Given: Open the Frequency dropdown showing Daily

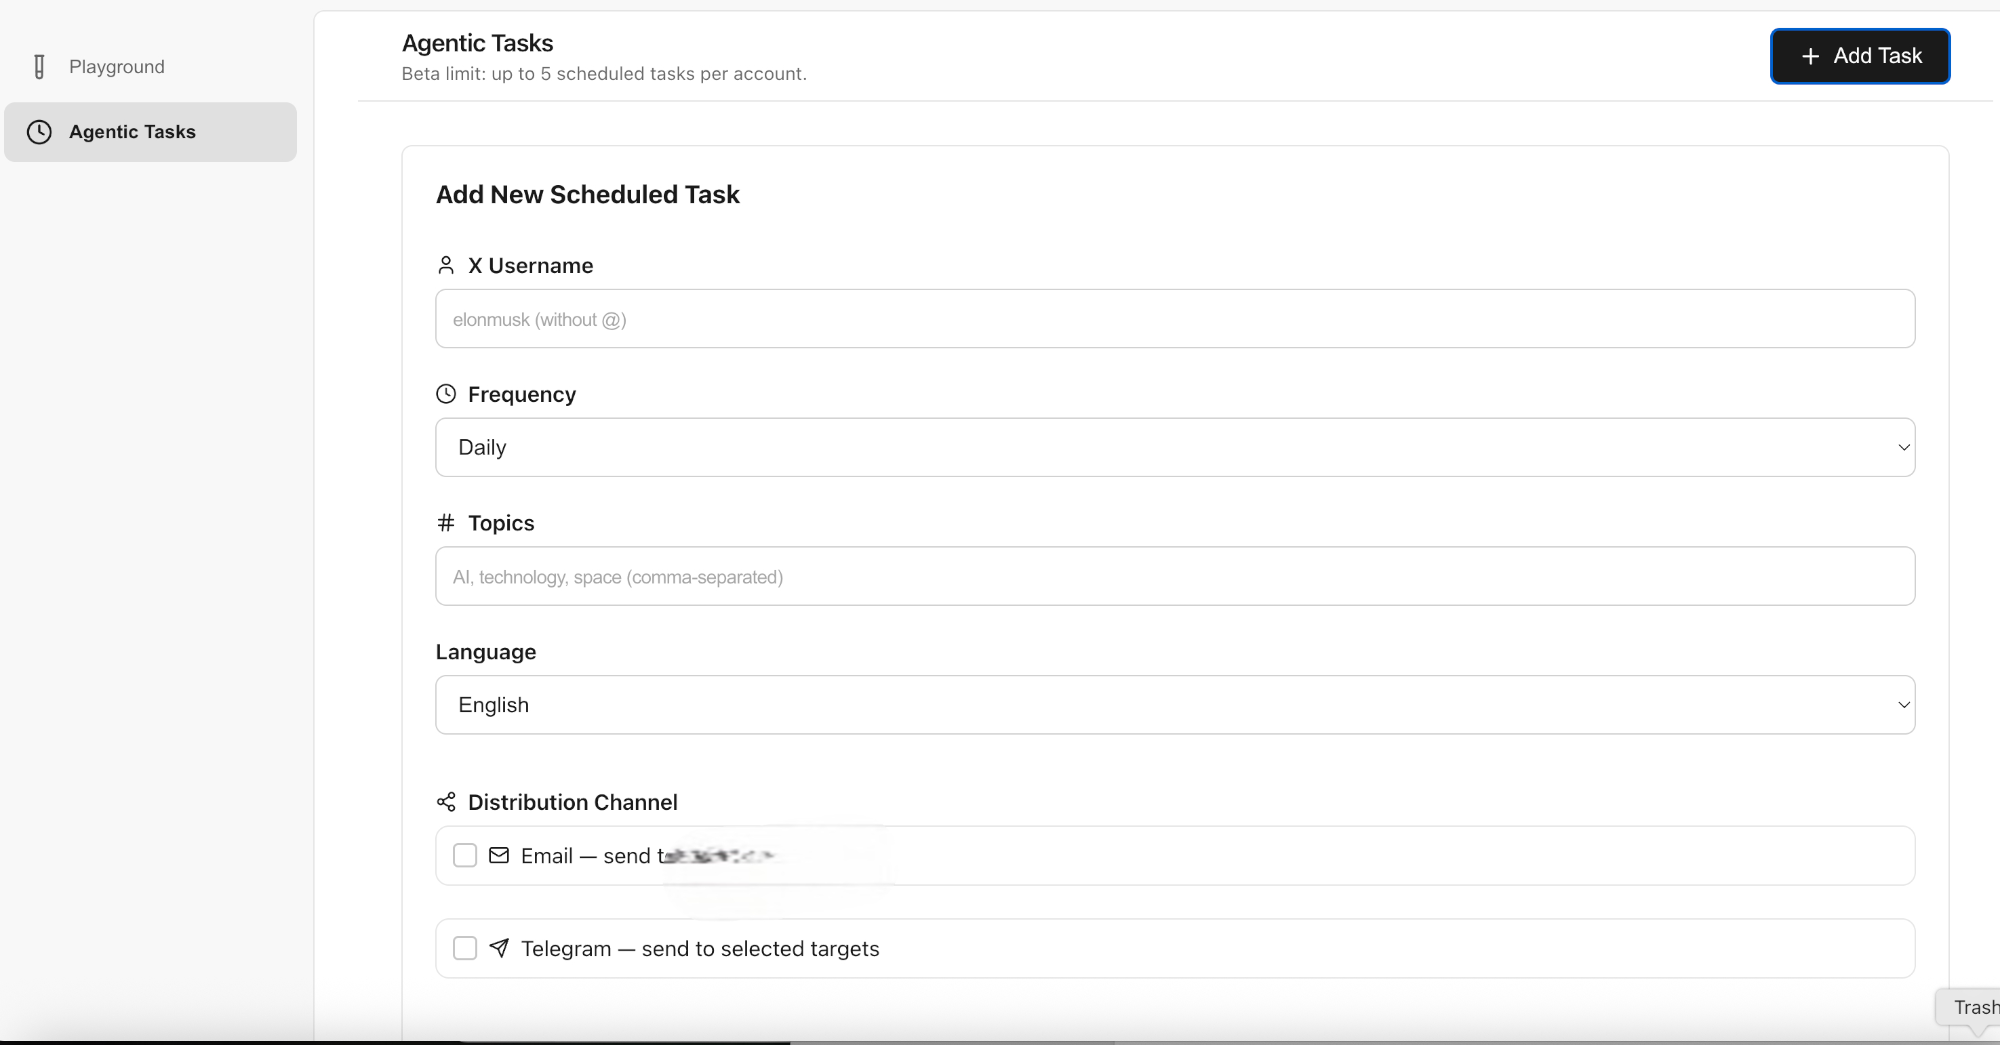Looking at the screenshot, I should click(x=1174, y=447).
